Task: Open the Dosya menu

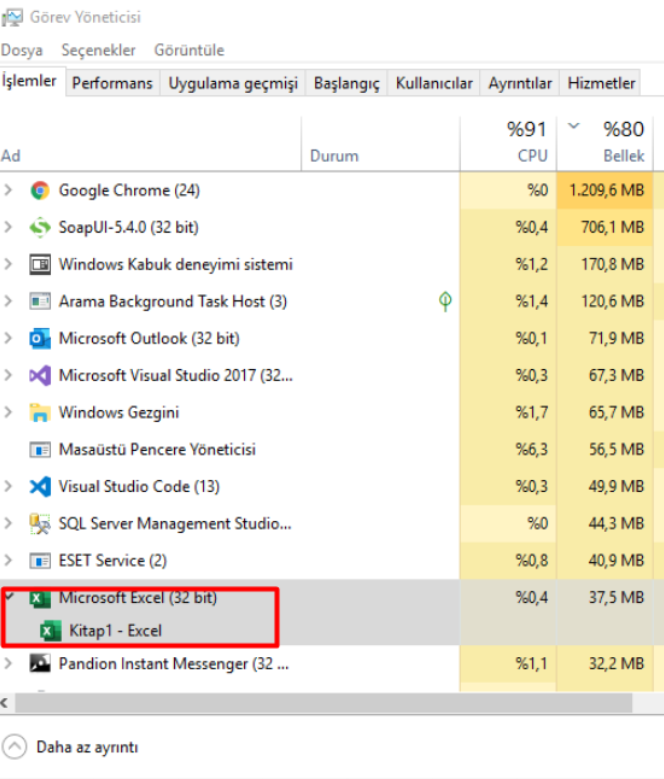Action: pyautogui.click(x=22, y=50)
